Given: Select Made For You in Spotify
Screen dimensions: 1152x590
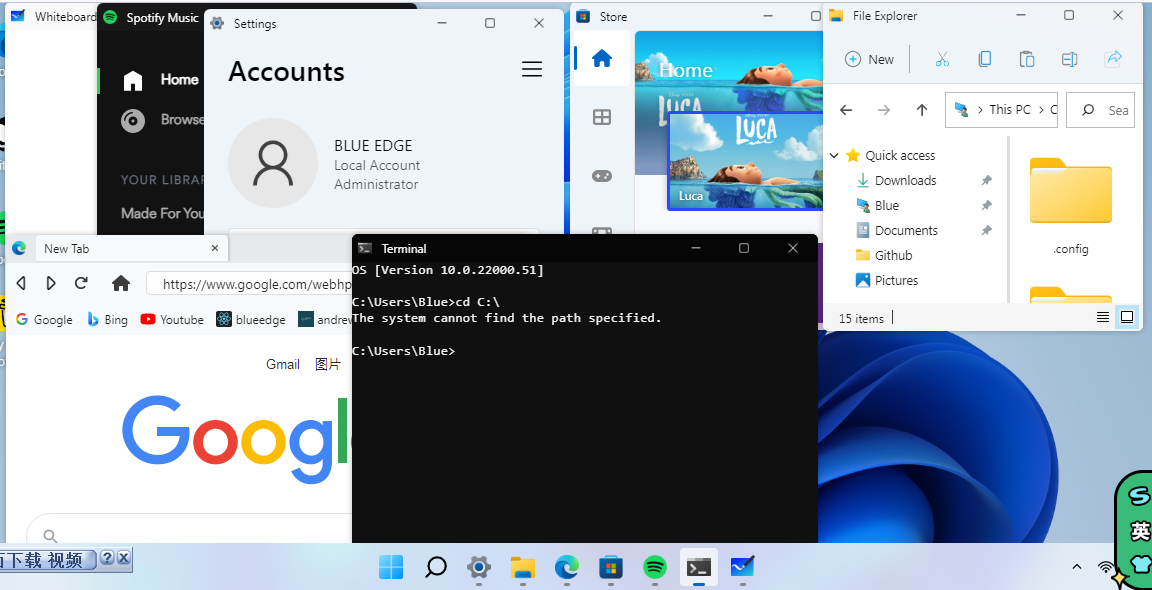Looking at the screenshot, I should coord(162,213).
